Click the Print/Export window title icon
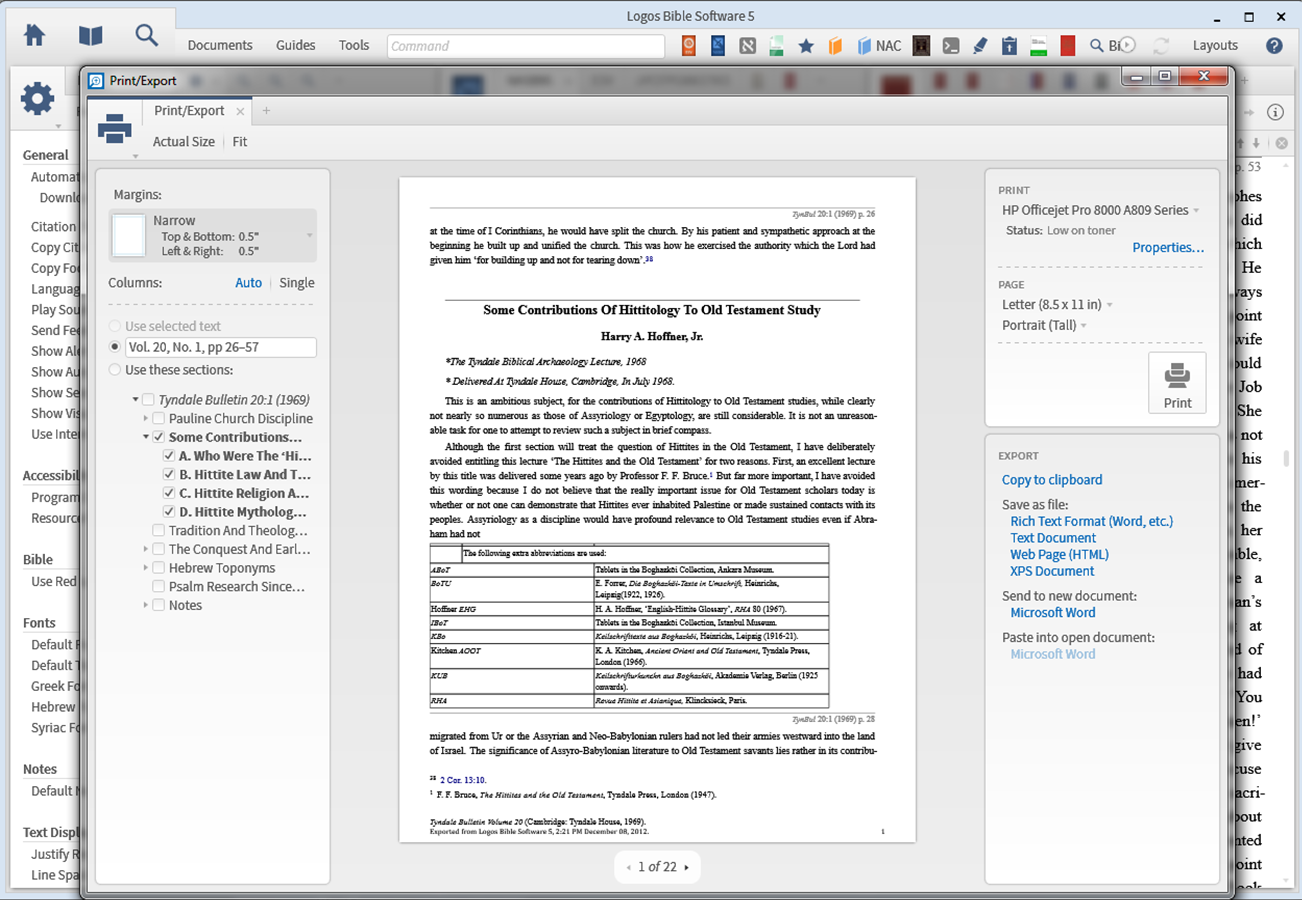Image resolution: width=1302 pixels, height=900 pixels. 96,81
